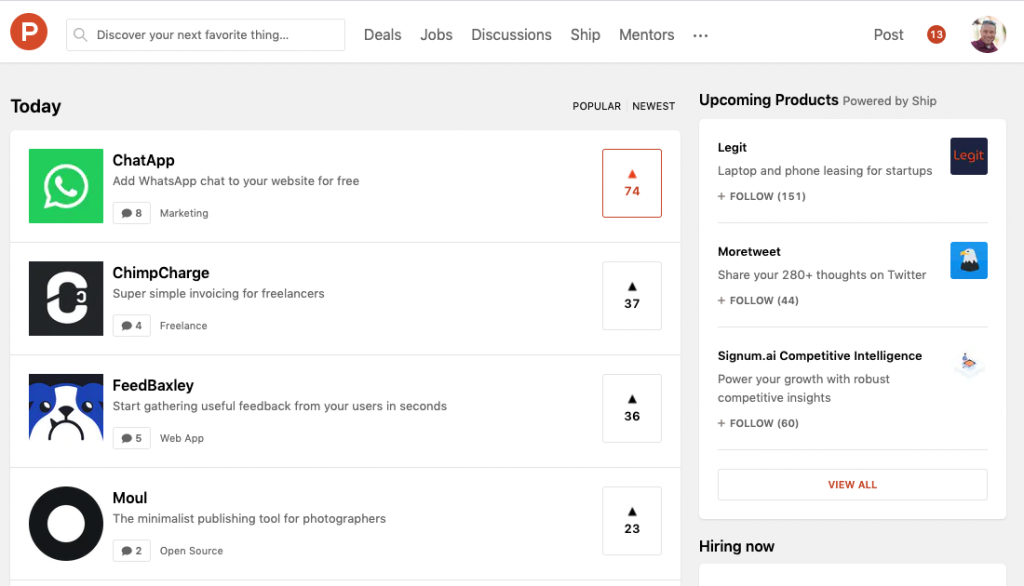Open the FeedBaxley product title
1024x586 pixels.
click(x=153, y=385)
